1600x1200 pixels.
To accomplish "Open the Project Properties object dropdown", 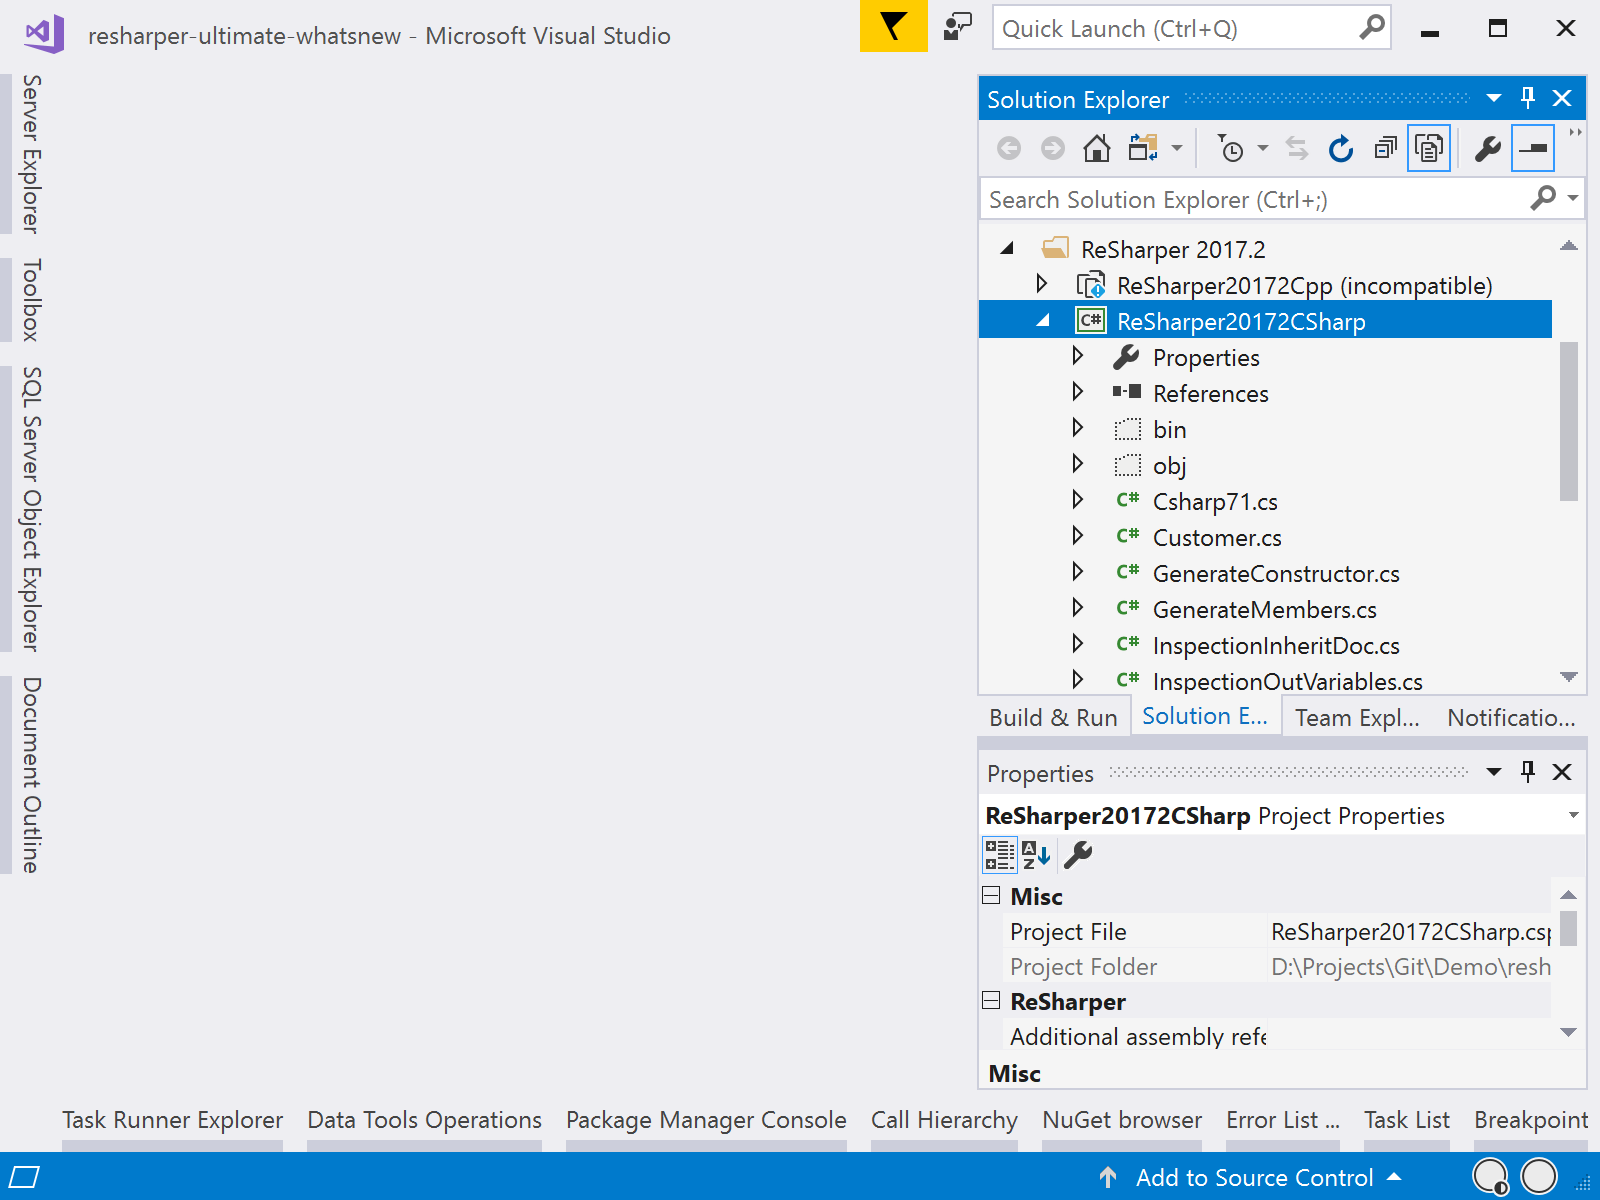I will (1574, 815).
